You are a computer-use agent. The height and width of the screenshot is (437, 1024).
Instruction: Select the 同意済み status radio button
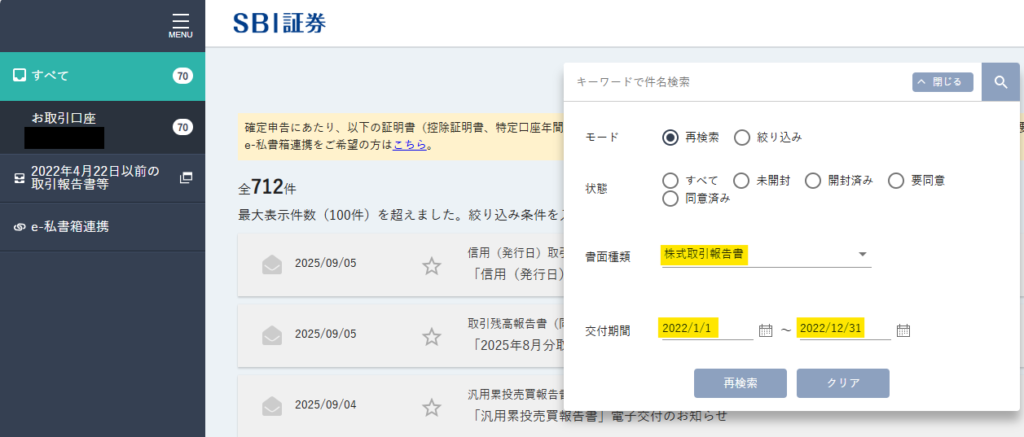tap(670, 199)
